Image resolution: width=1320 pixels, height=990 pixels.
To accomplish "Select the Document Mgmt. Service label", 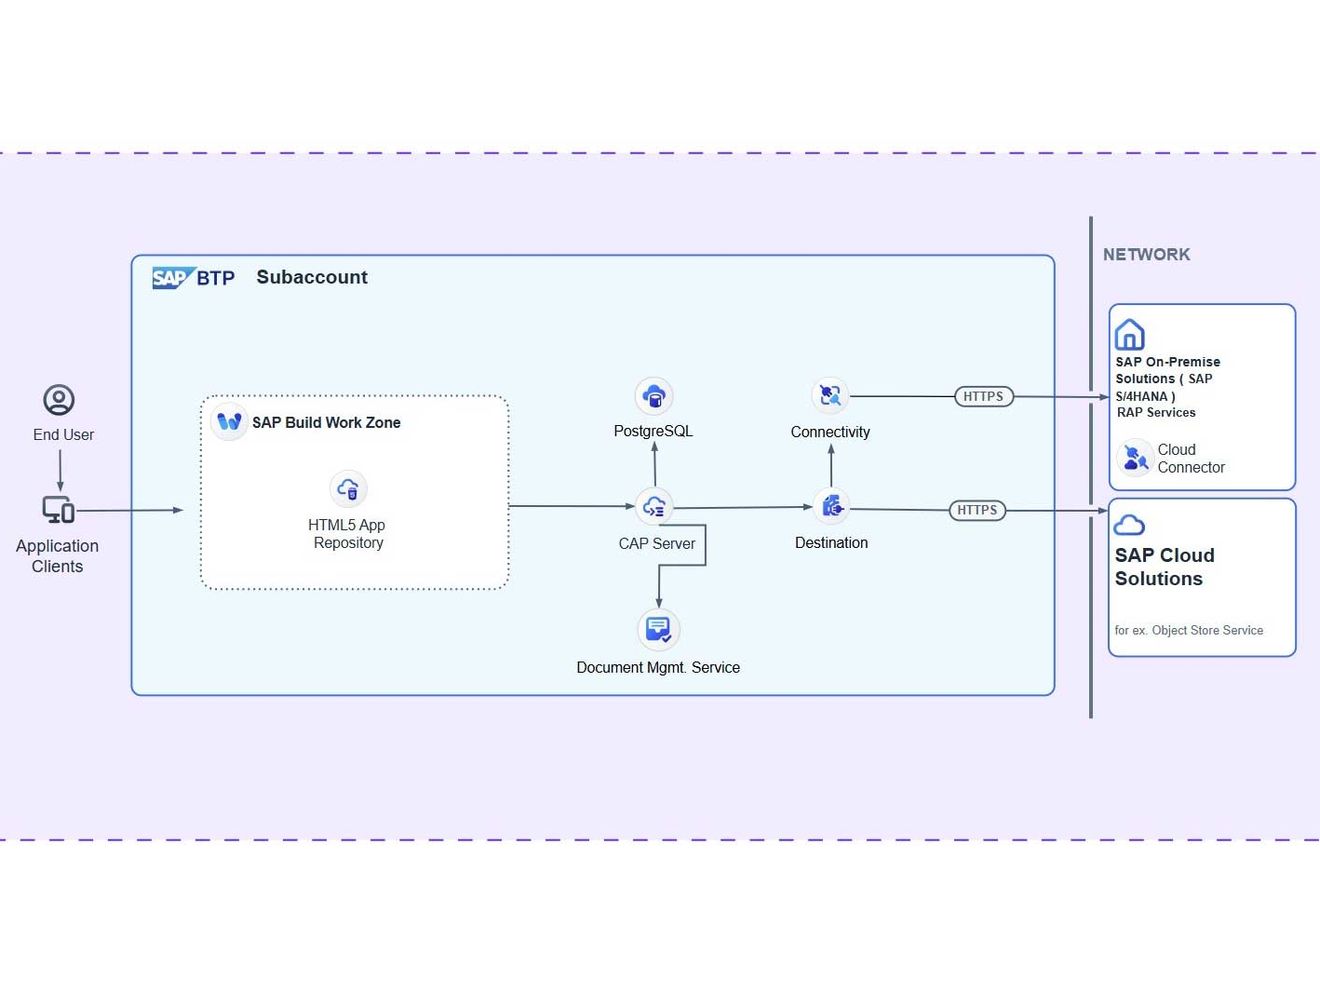I will point(658,667).
